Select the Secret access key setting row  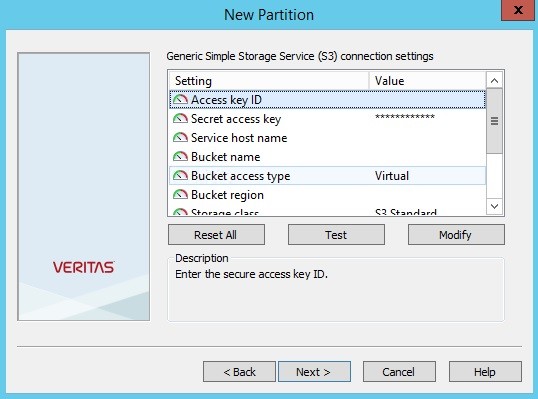click(x=328, y=119)
